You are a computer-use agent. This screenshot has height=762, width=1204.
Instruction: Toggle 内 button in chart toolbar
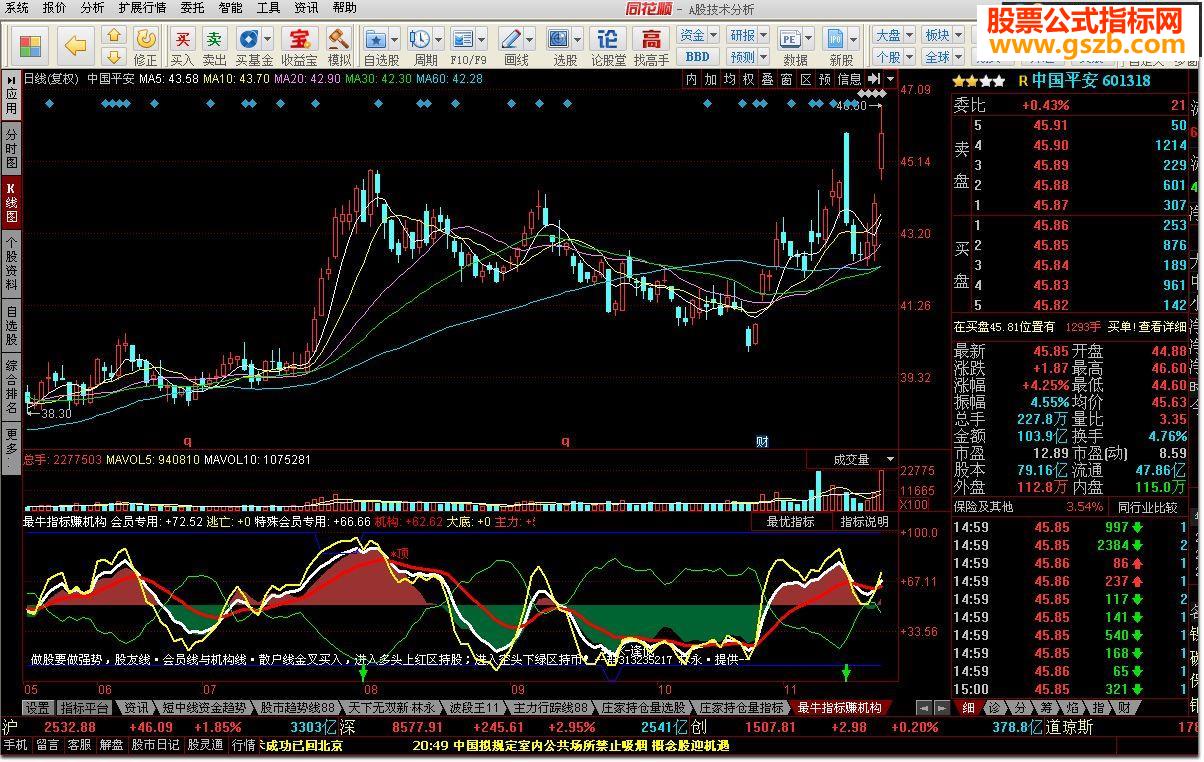[692, 79]
